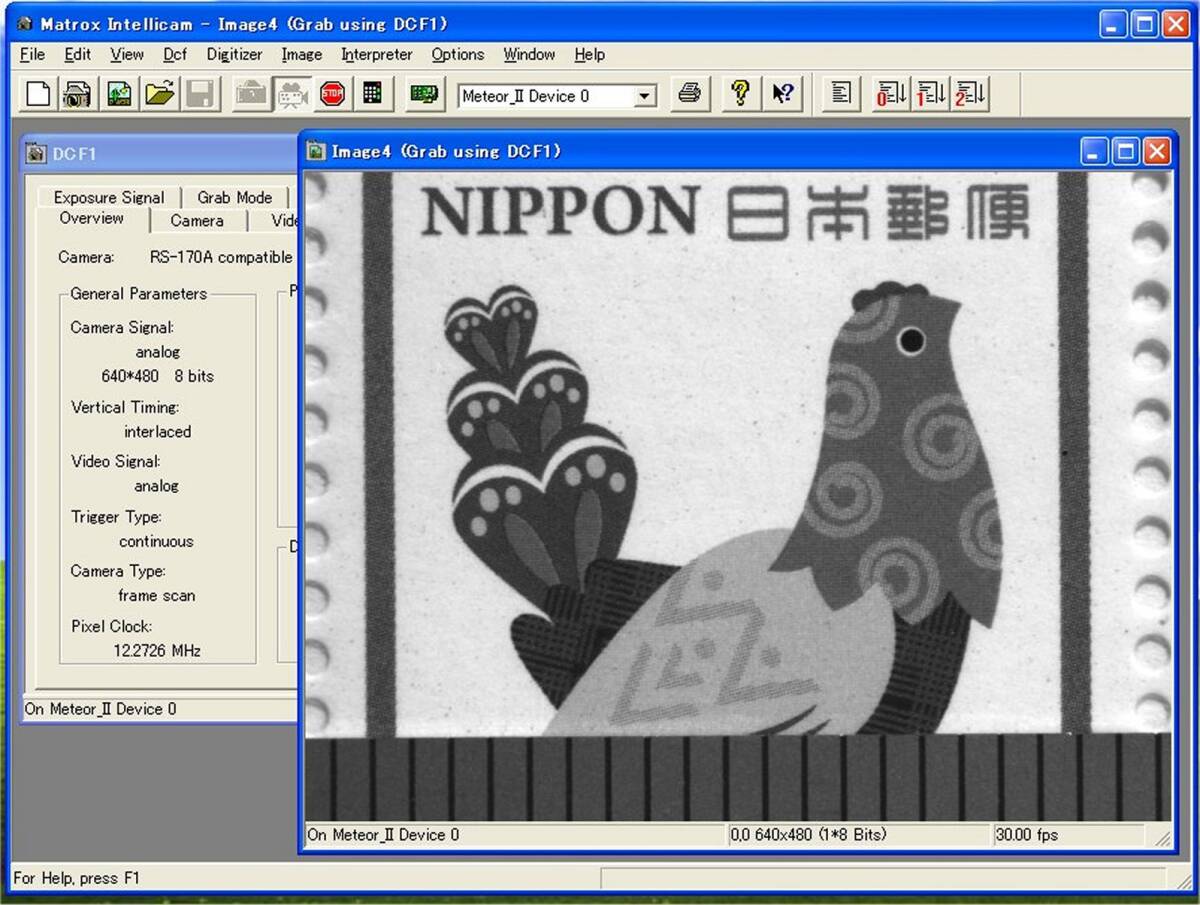Screen dimensions: 1200x905
Task: Click the Print icon in toolbar
Action: point(689,95)
